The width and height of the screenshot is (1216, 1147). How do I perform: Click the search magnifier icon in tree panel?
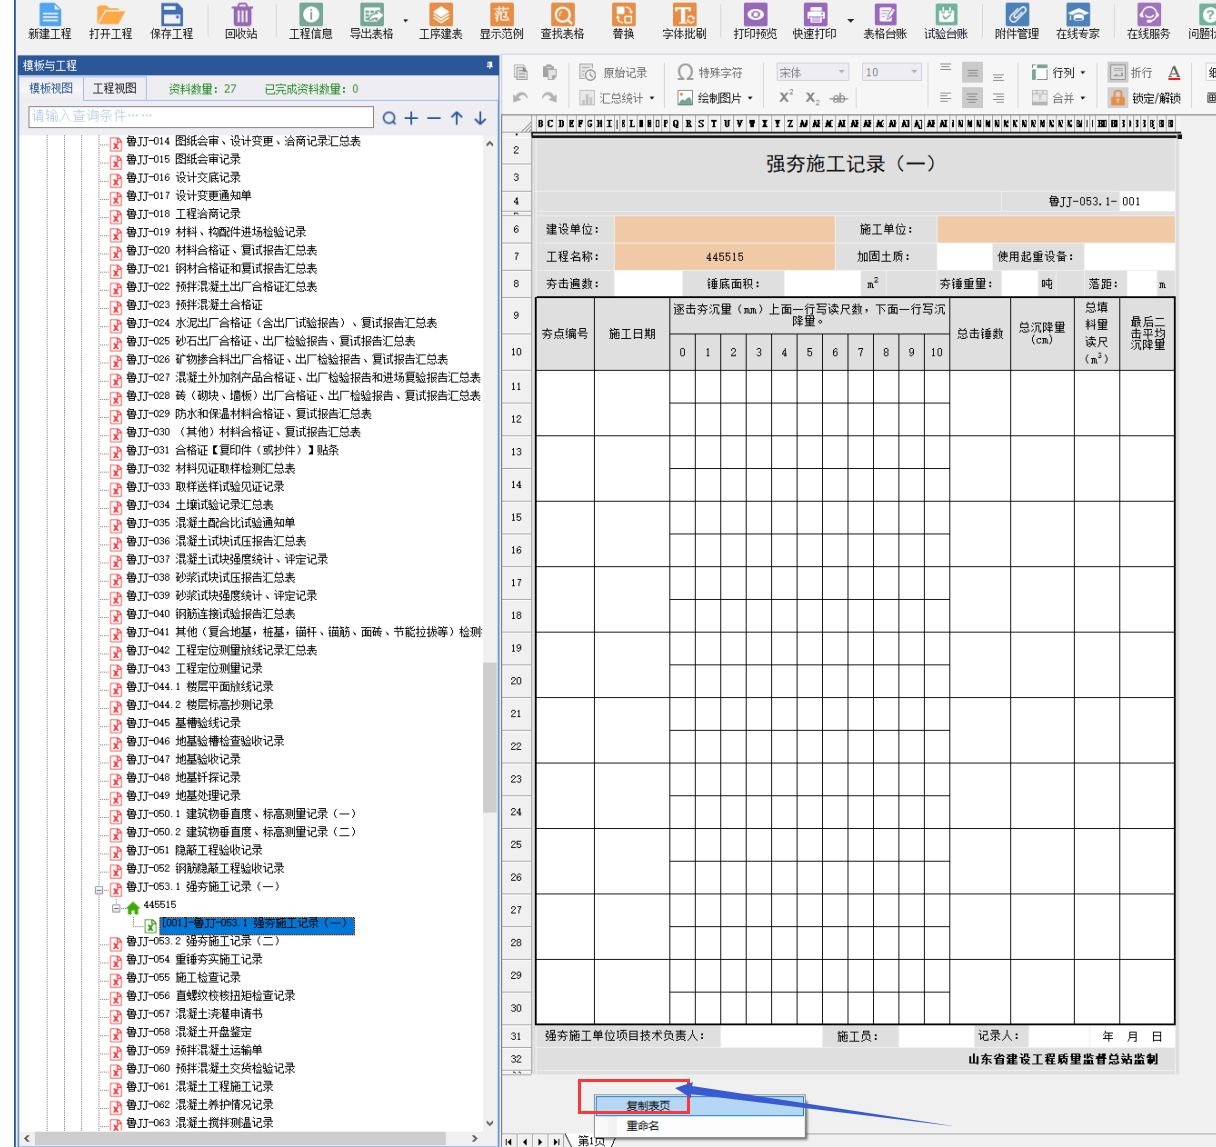(389, 118)
